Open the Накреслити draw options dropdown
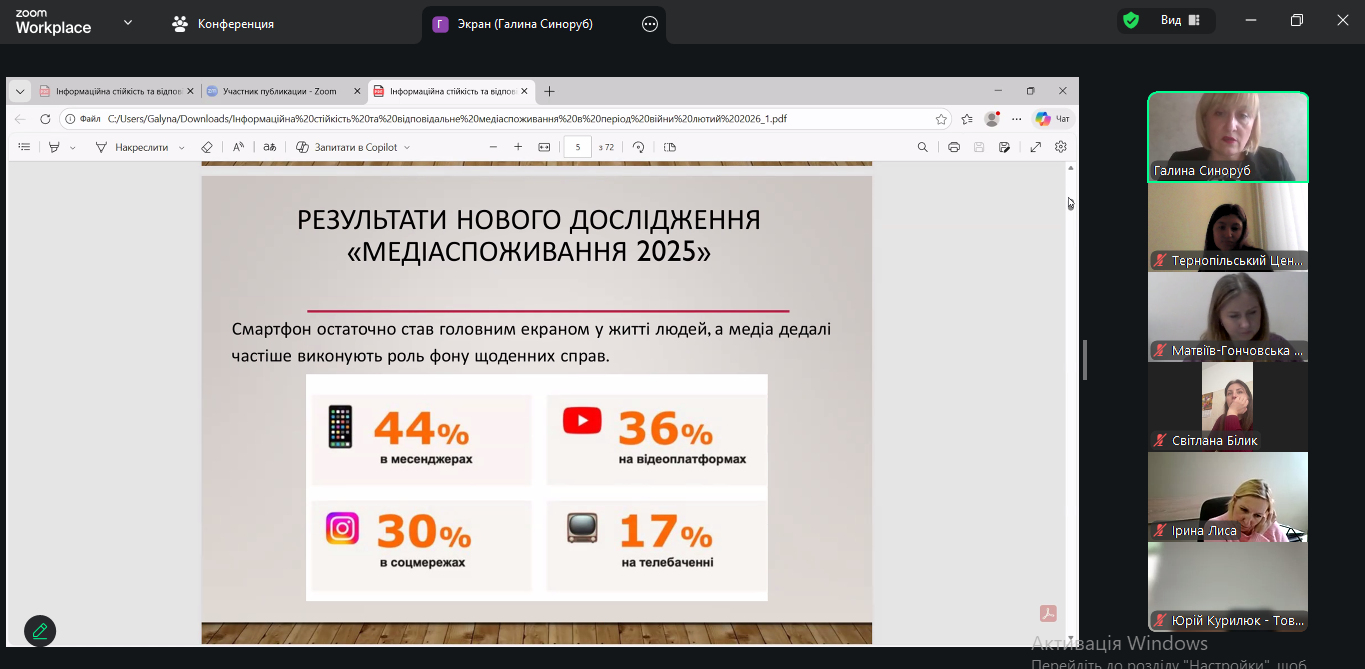Image resolution: width=1365 pixels, height=669 pixels. click(x=181, y=148)
